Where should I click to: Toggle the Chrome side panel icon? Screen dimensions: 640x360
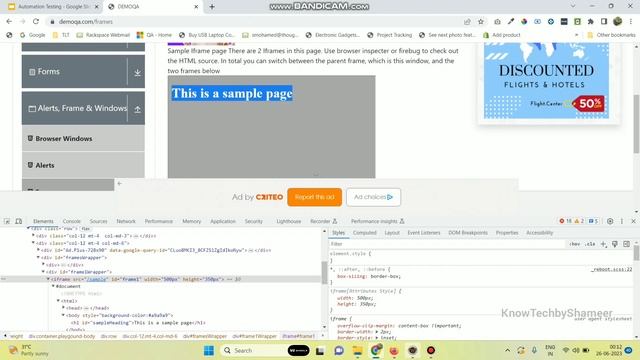(x=604, y=21)
